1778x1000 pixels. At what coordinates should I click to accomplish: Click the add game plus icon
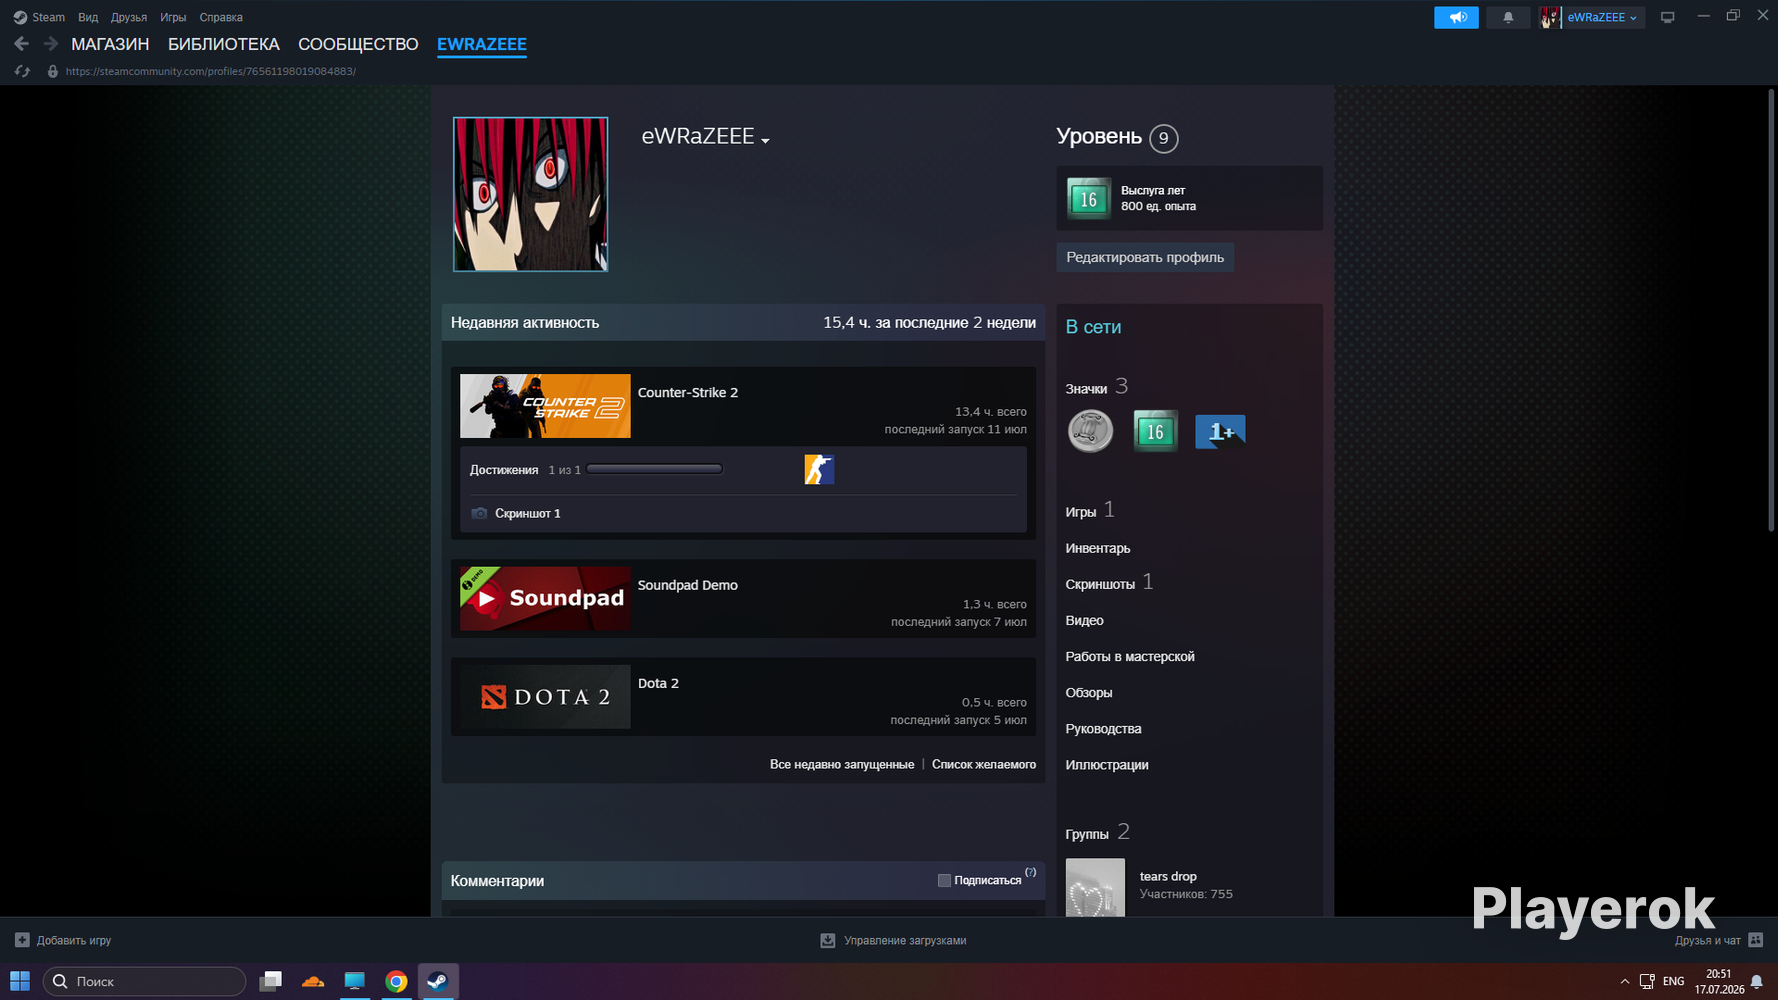(x=22, y=940)
